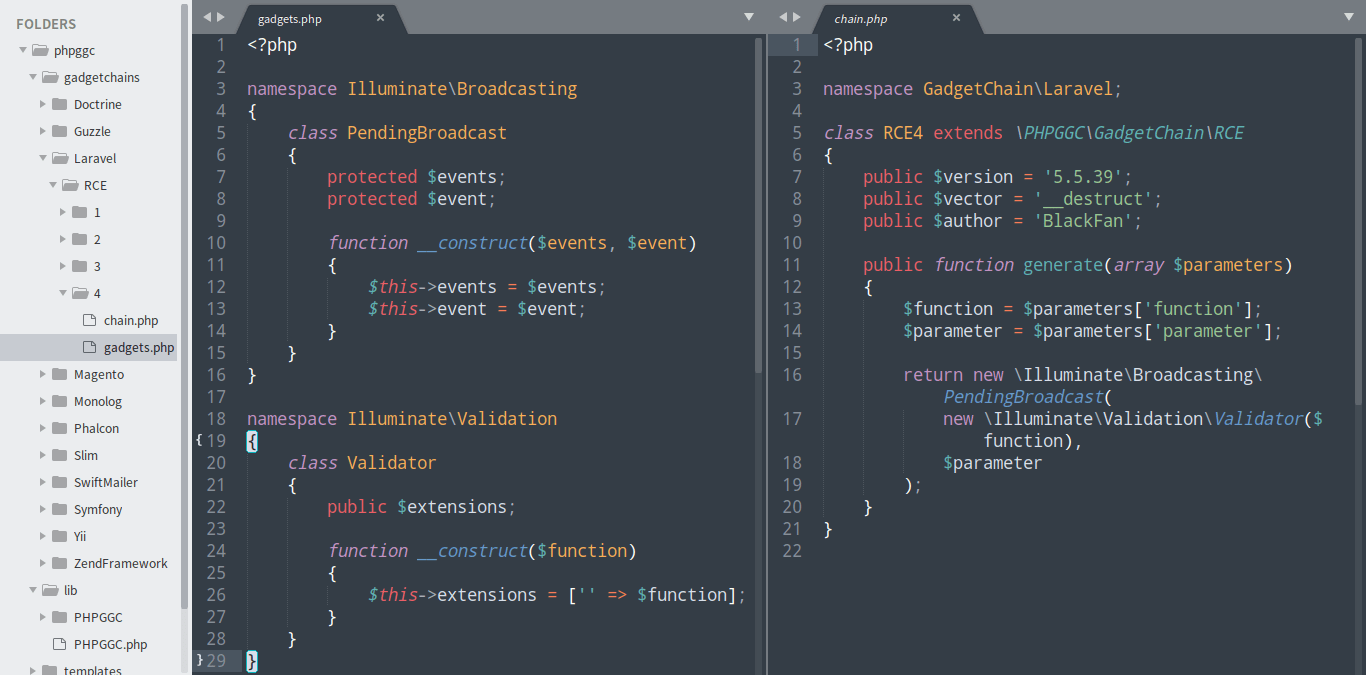The image size is (1366, 675).
Task: Click 'RCE4' class name in chain.php
Action: pyautogui.click(x=903, y=132)
